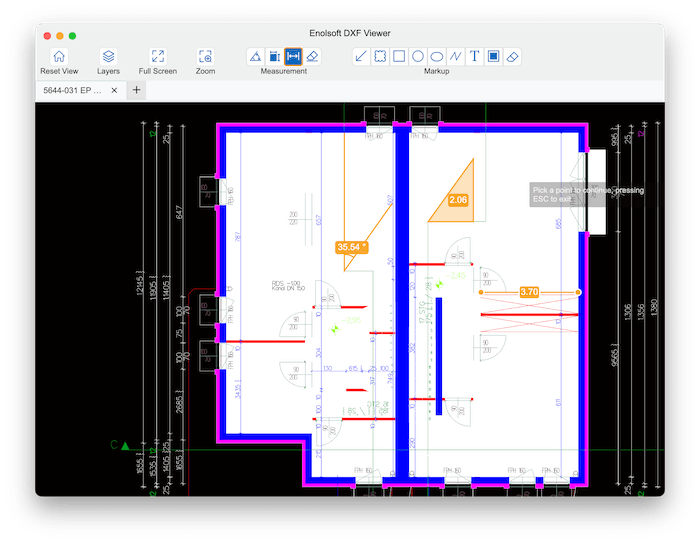The image size is (700, 543).
Task: Select the ellipse markup tool
Action: (x=437, y=56)
